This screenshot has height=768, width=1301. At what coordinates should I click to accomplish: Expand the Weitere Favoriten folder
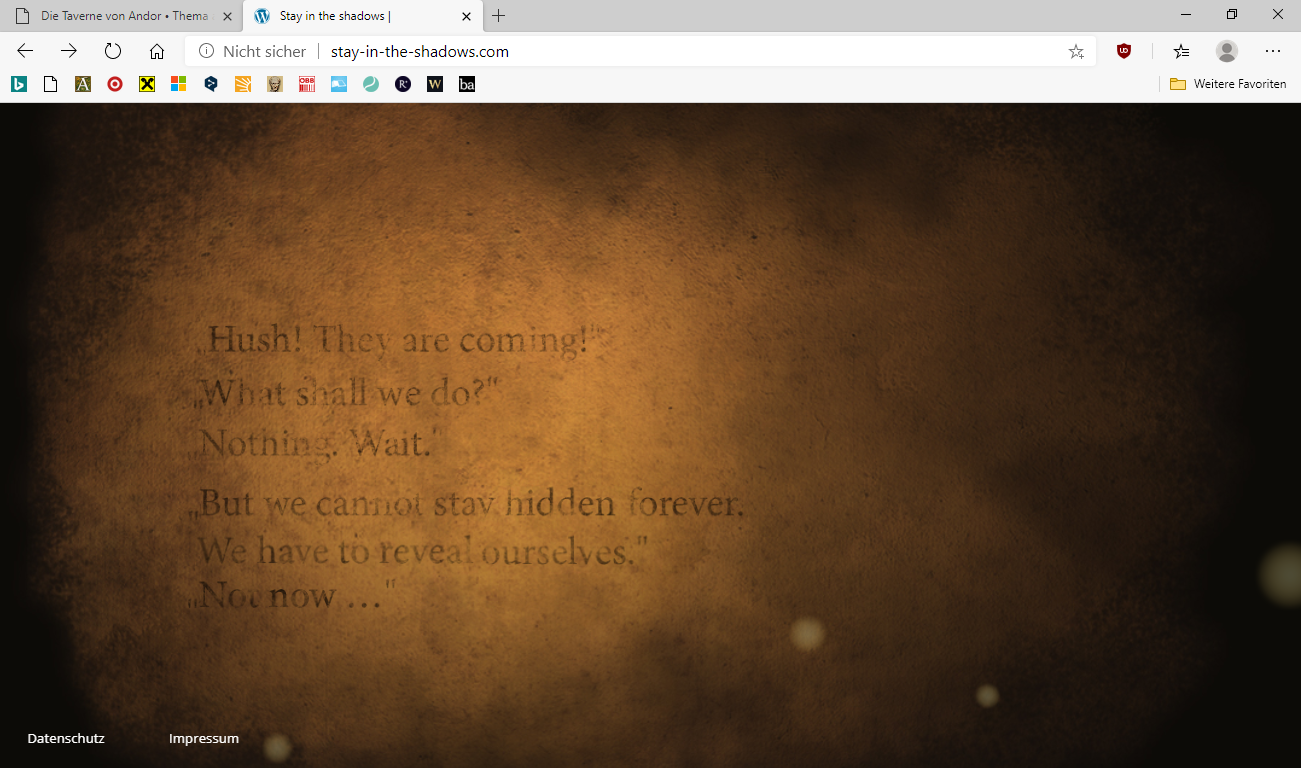tap(1228, 84)
